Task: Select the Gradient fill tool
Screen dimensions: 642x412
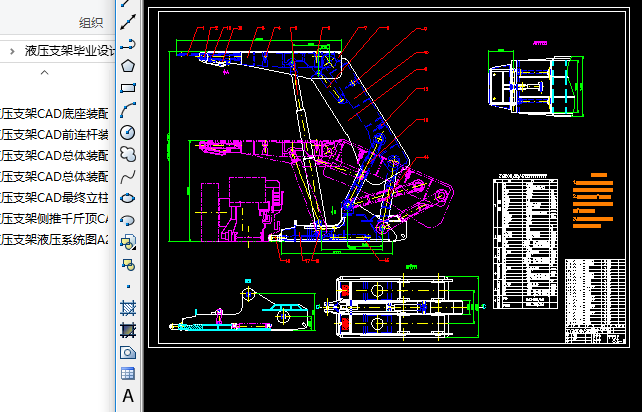Action: (x=128, y=330)
